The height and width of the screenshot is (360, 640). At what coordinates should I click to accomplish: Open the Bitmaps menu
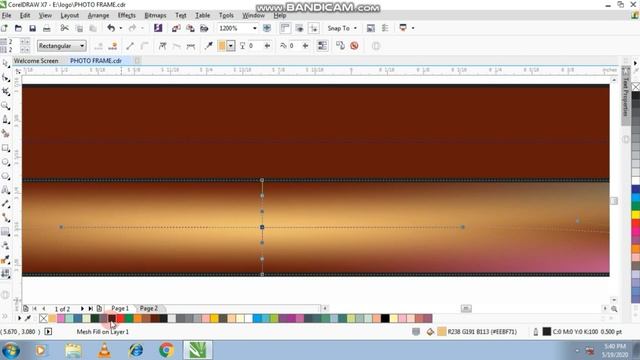(155, 16)
